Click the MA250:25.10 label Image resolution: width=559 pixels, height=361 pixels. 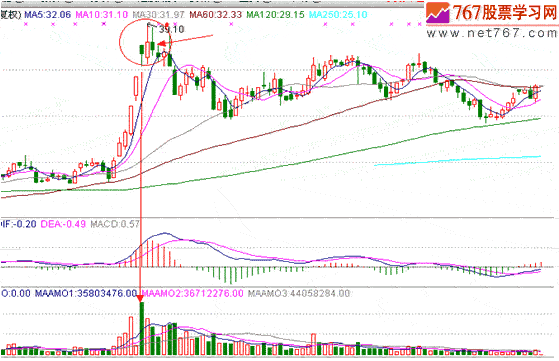click(338, 15)
